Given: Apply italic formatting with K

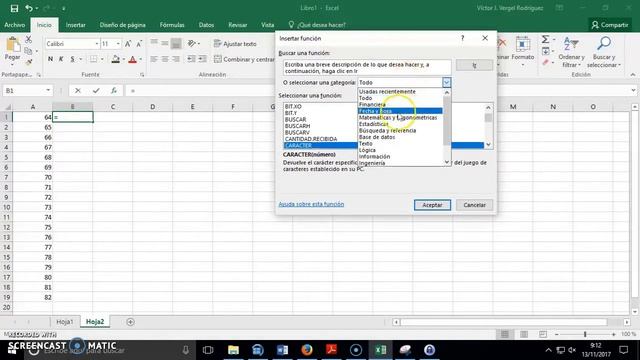Looking at the screenshot, I should click(x=61, y=59).
